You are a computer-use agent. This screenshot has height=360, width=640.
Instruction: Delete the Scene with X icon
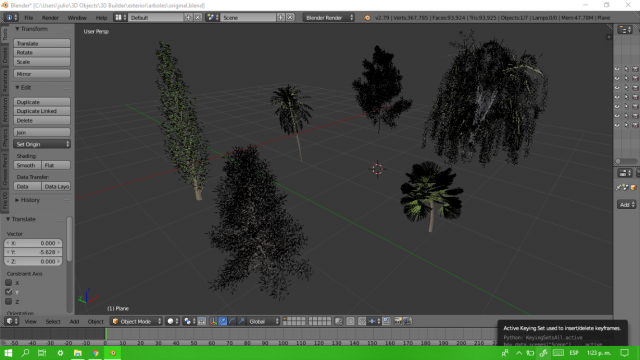point(290,18)
